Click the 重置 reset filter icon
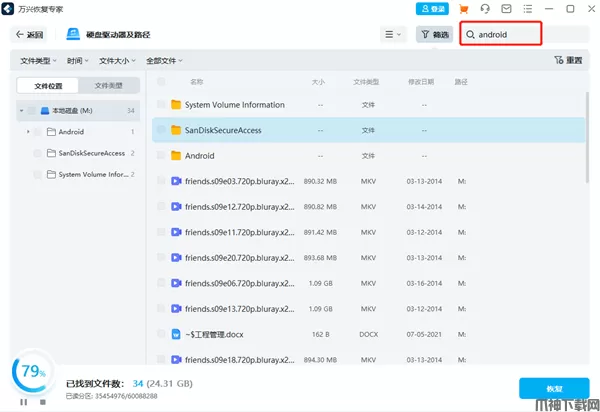Image resolution: width=600 pixels, height=412 pixels. click(x=567, y=60)
